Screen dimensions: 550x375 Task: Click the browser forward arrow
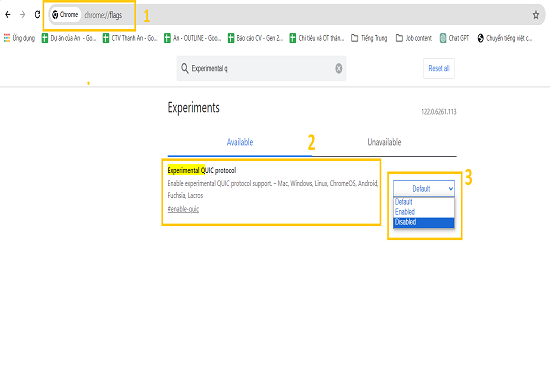(x=22, y=14)
